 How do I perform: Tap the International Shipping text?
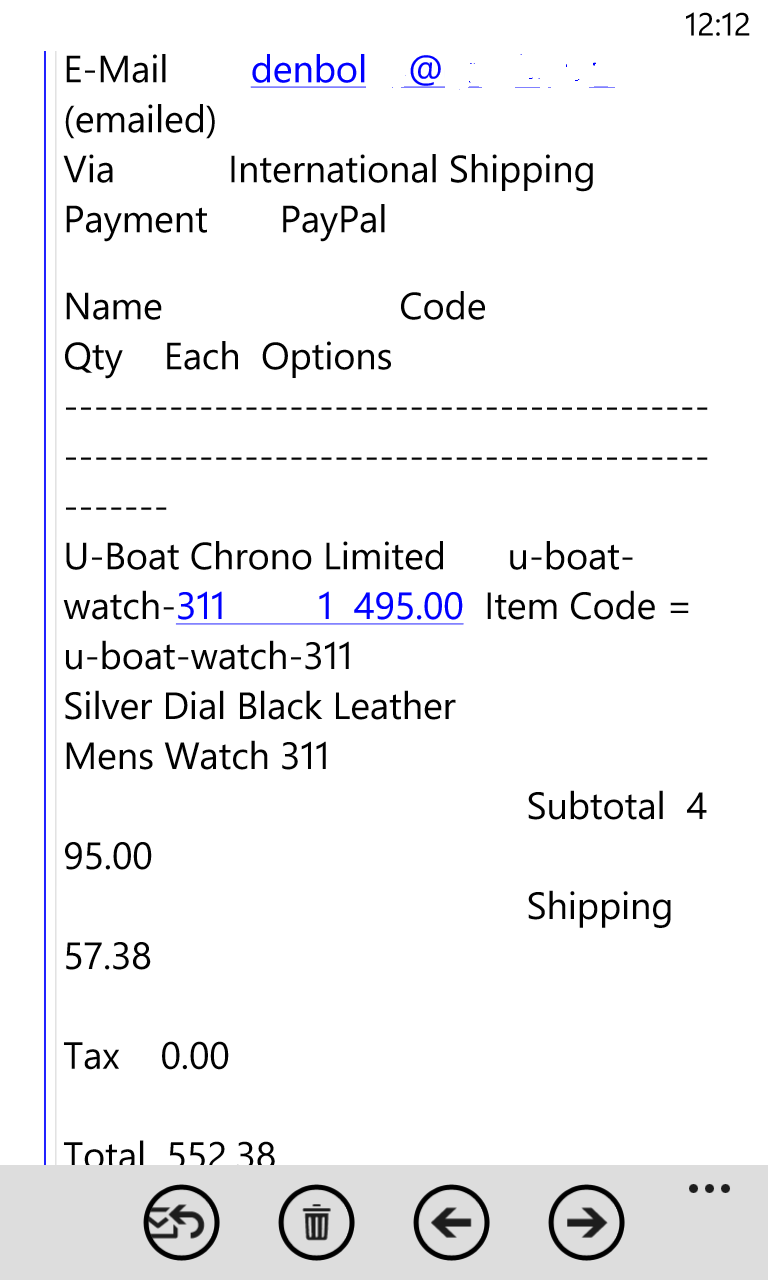click(x=411, y=170)
